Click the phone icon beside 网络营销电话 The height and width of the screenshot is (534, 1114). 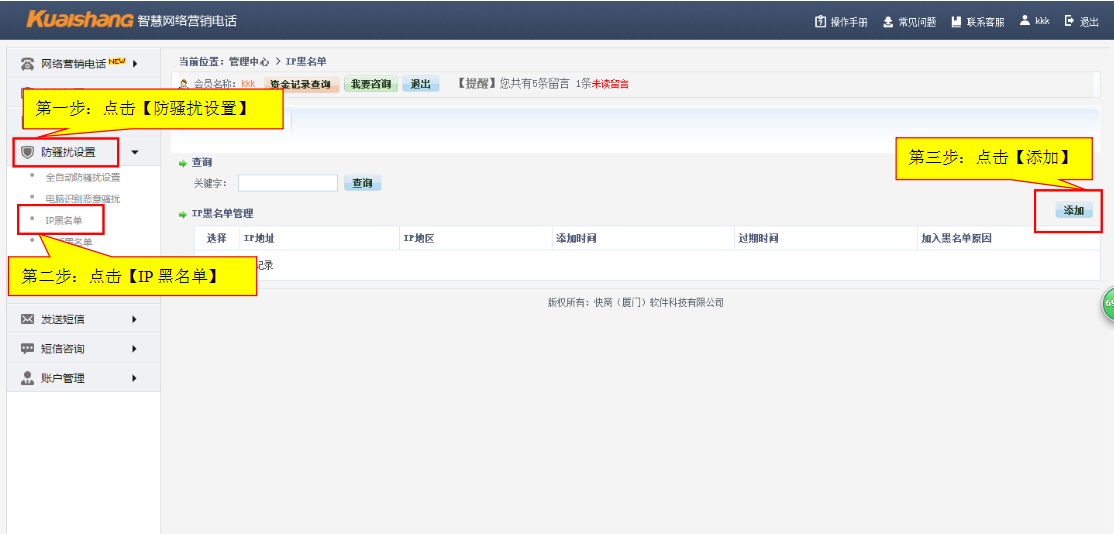pyautogui.click(x=28, y=64)
